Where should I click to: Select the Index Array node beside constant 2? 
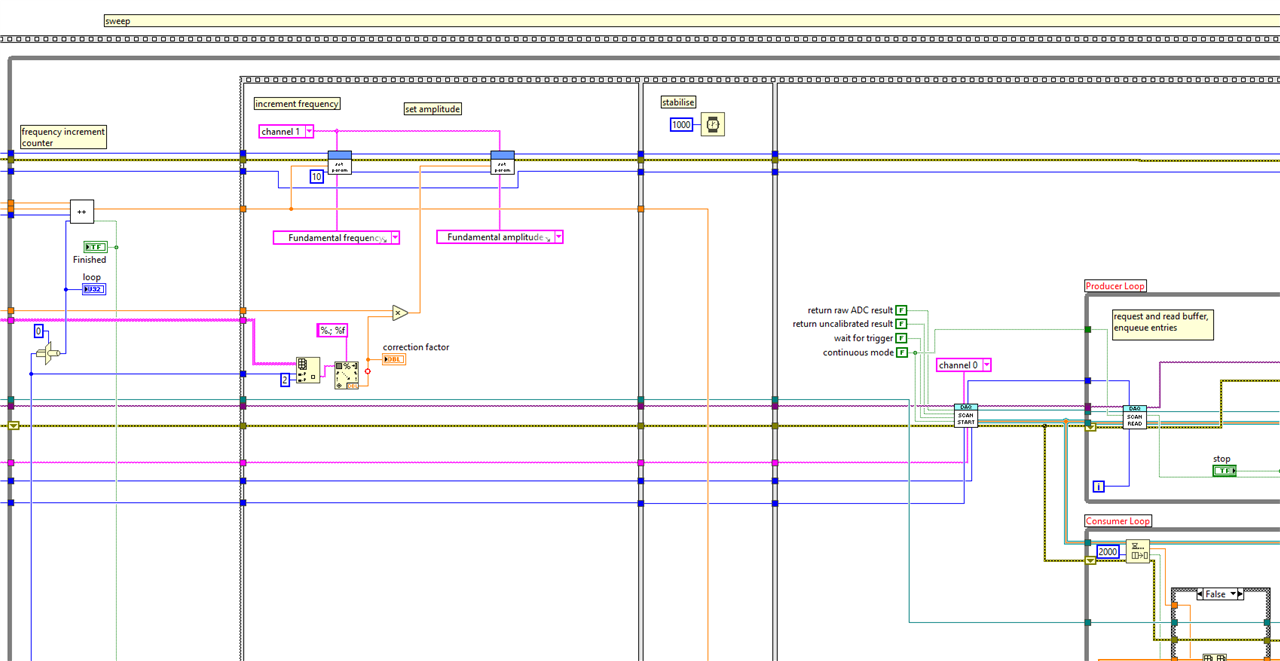tap(308, 371)
